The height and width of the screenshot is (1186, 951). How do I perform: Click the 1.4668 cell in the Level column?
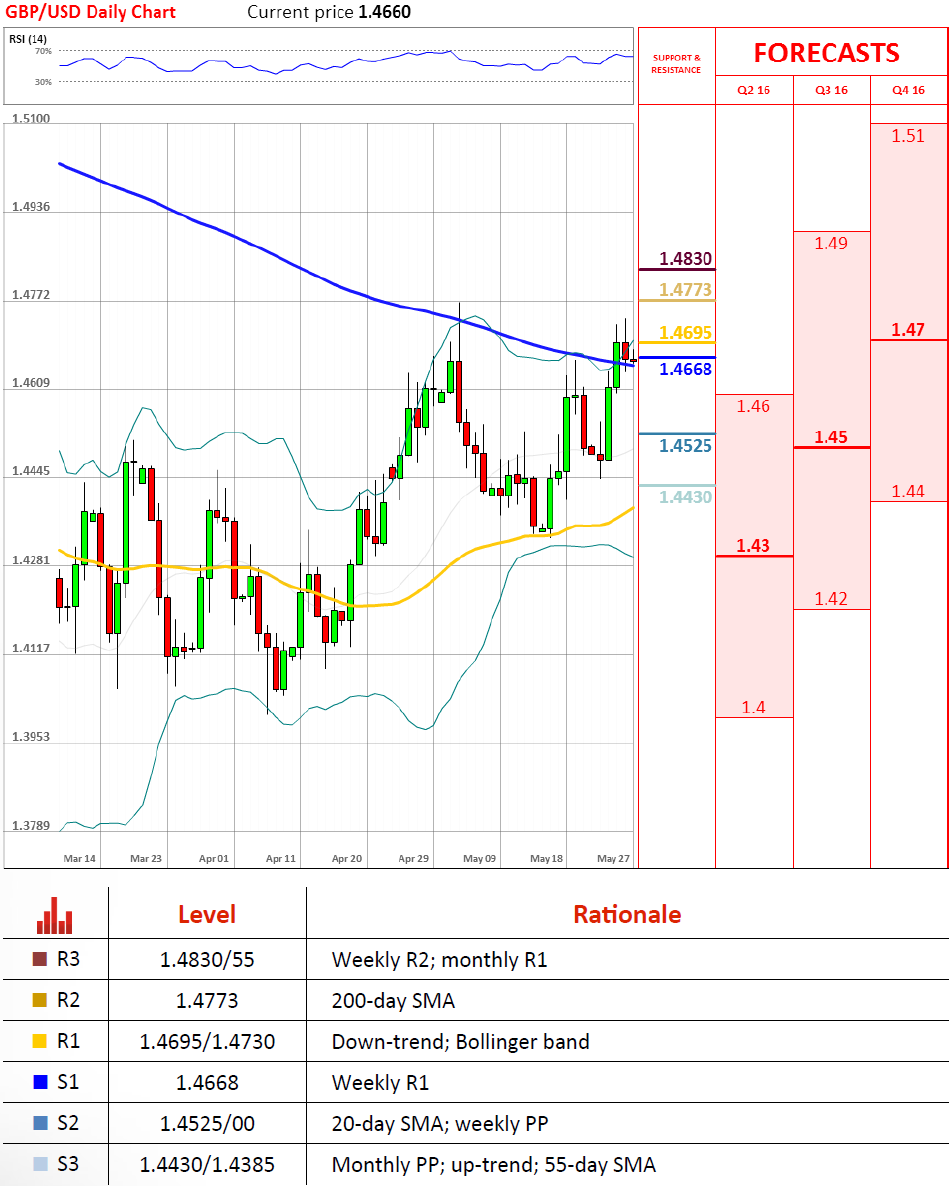click(207, 1082)
